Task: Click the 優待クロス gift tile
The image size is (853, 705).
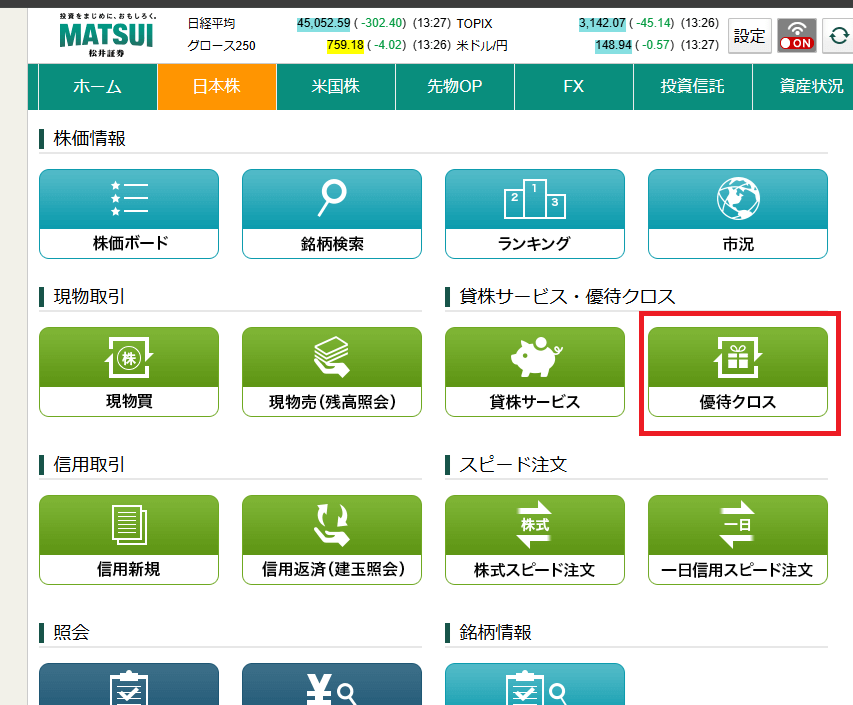Action: click(x=737, y=372)
